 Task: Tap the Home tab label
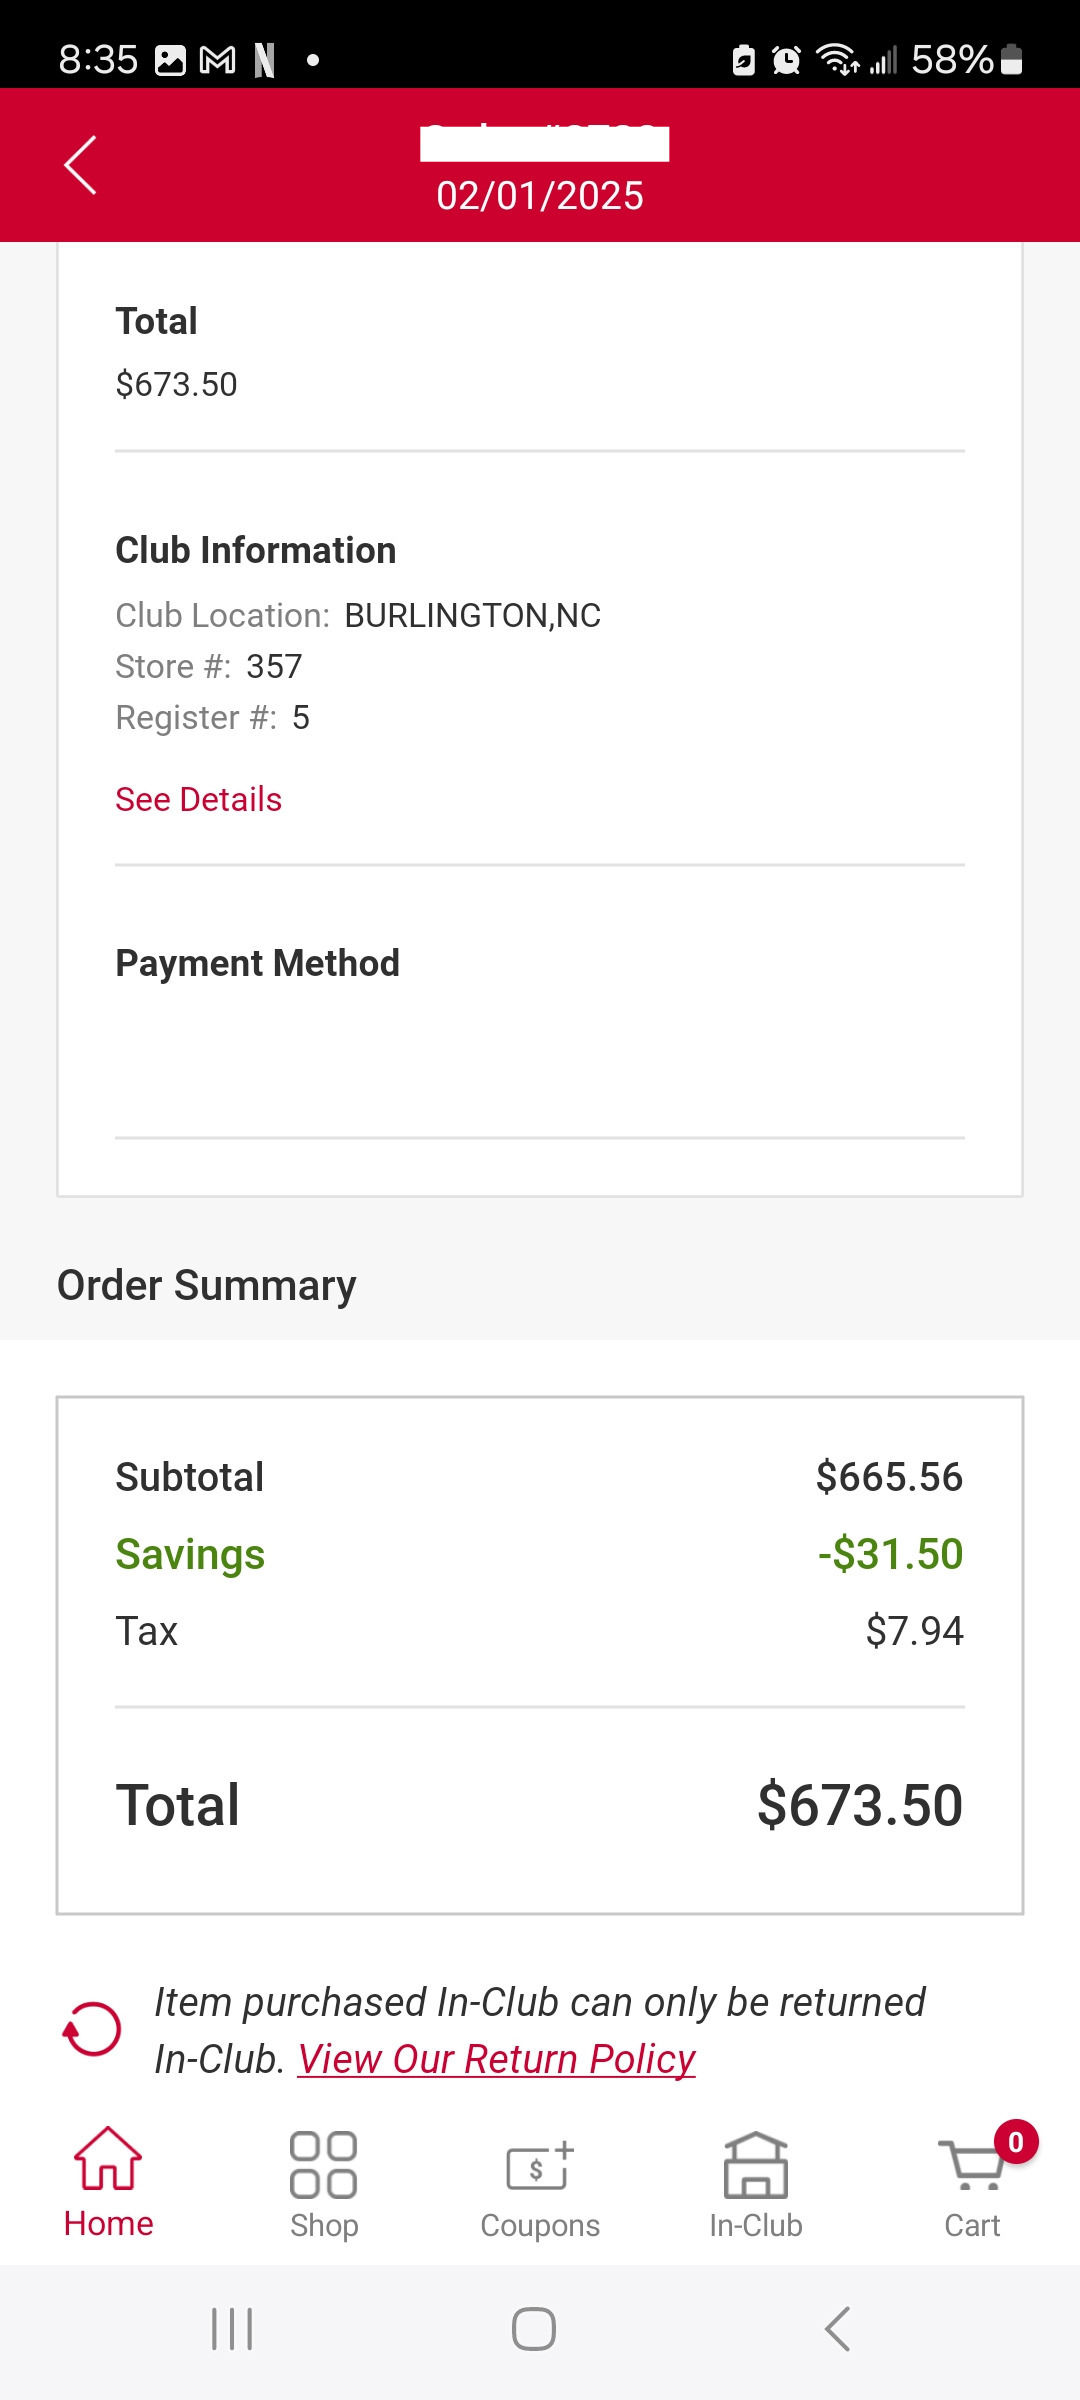(x=108, y=2224)
